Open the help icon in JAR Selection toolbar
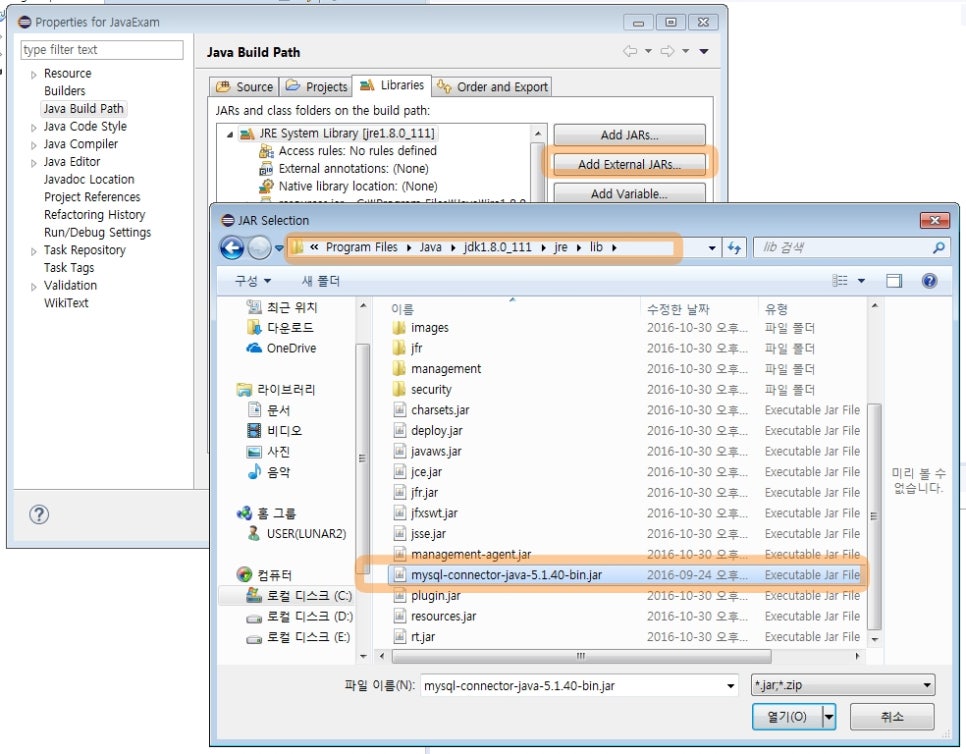Image resolution: width=966 pixels, height=754 pixels. click(929, 281)
